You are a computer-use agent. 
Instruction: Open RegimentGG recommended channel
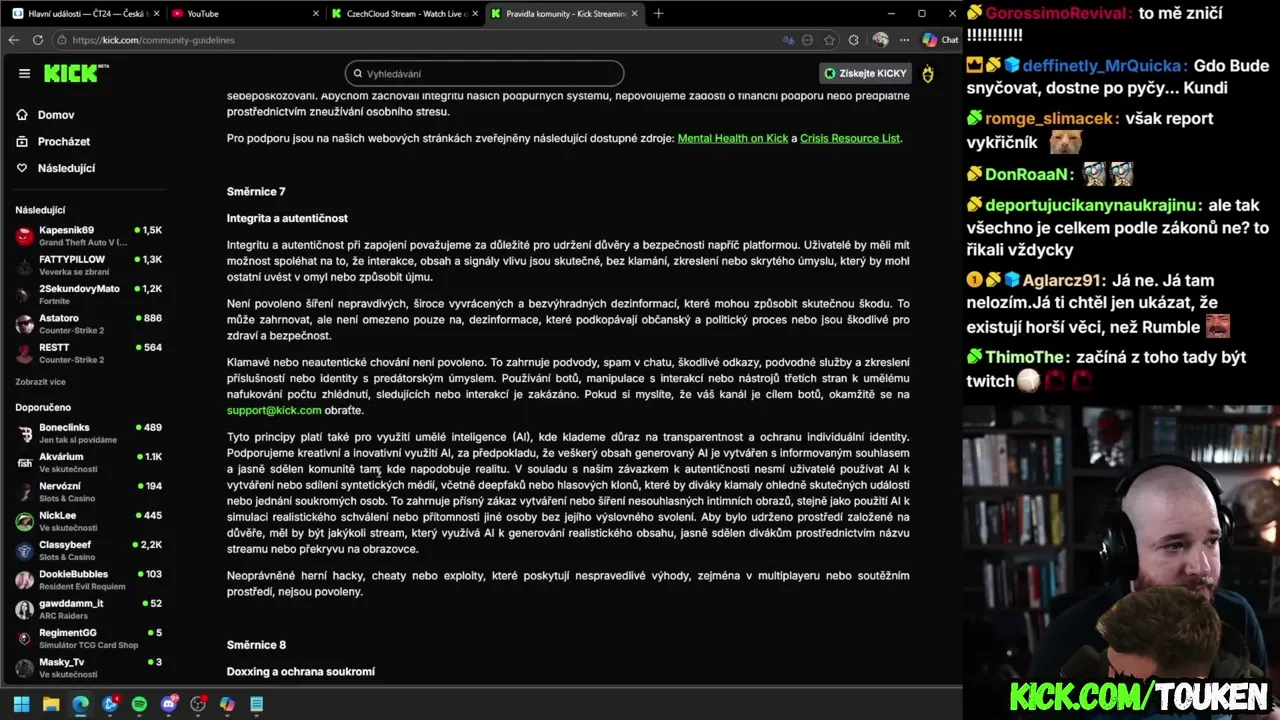pos(88,638)
